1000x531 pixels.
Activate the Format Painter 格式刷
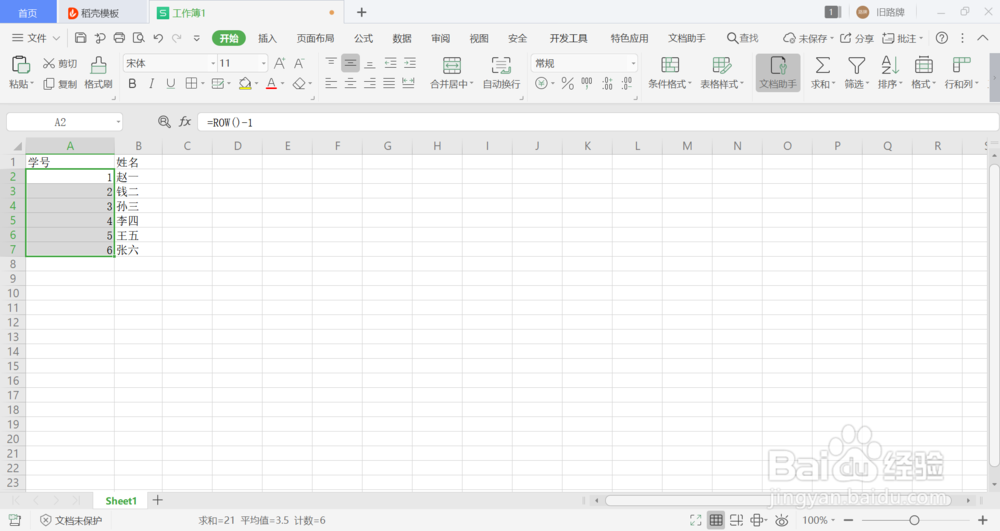pos(98,72)
